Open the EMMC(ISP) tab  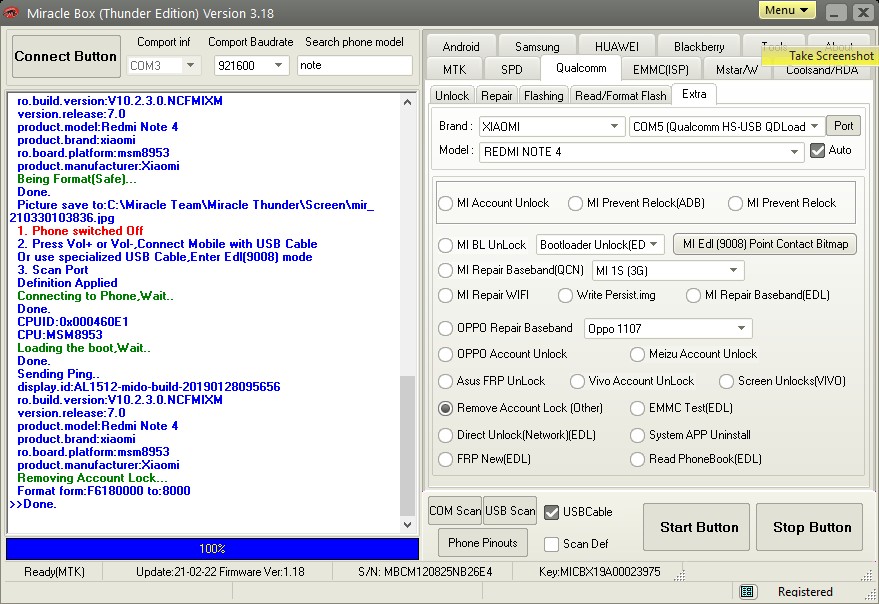660,70
